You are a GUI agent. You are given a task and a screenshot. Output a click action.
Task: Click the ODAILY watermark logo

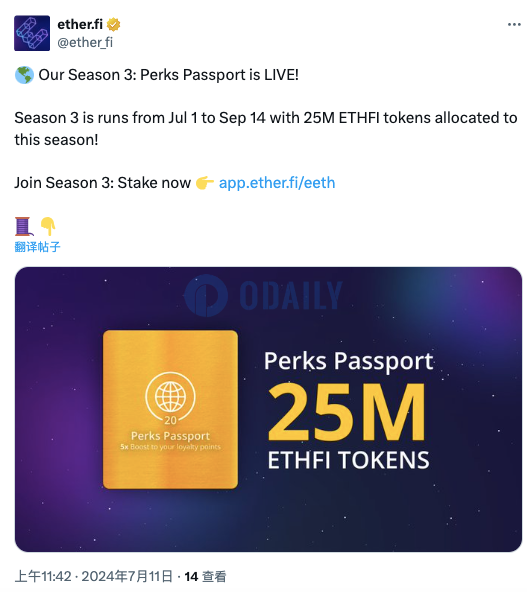click(263, 295)
